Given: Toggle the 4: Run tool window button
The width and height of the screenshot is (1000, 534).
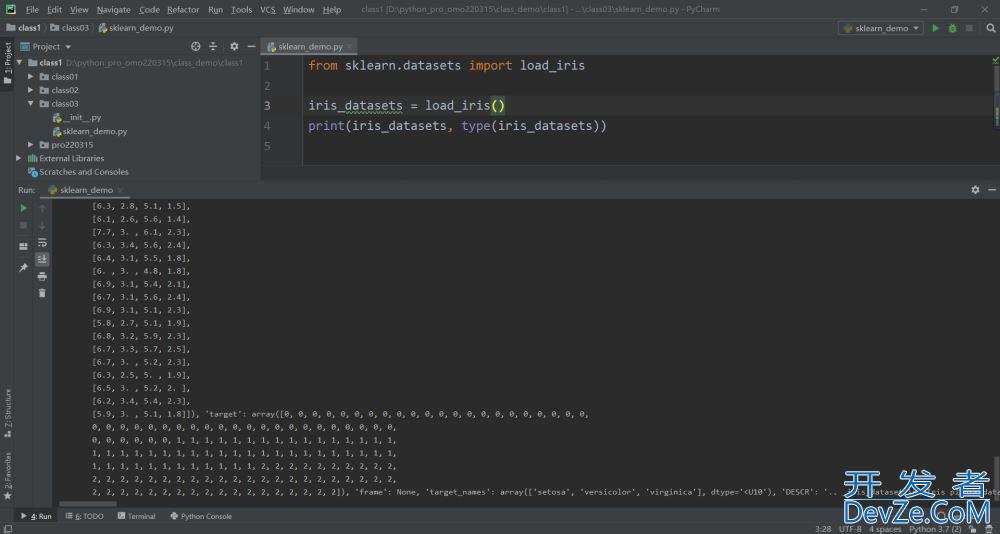Looking at the screenshot, I should [x=36, y=516].
